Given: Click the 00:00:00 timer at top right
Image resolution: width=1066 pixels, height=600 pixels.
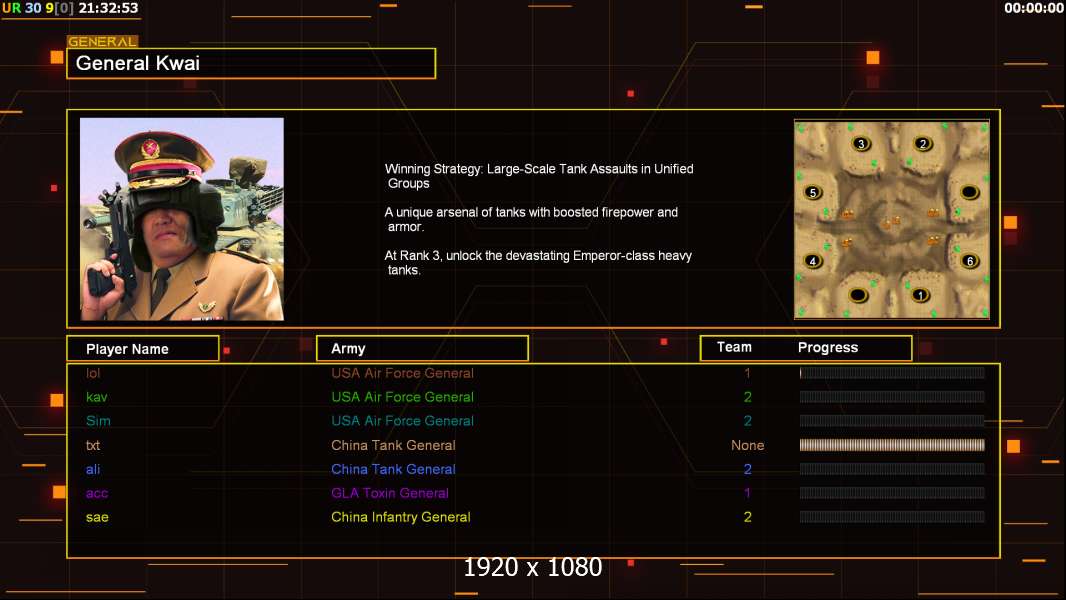Looking at the screenshot, I should [1034, 8].
